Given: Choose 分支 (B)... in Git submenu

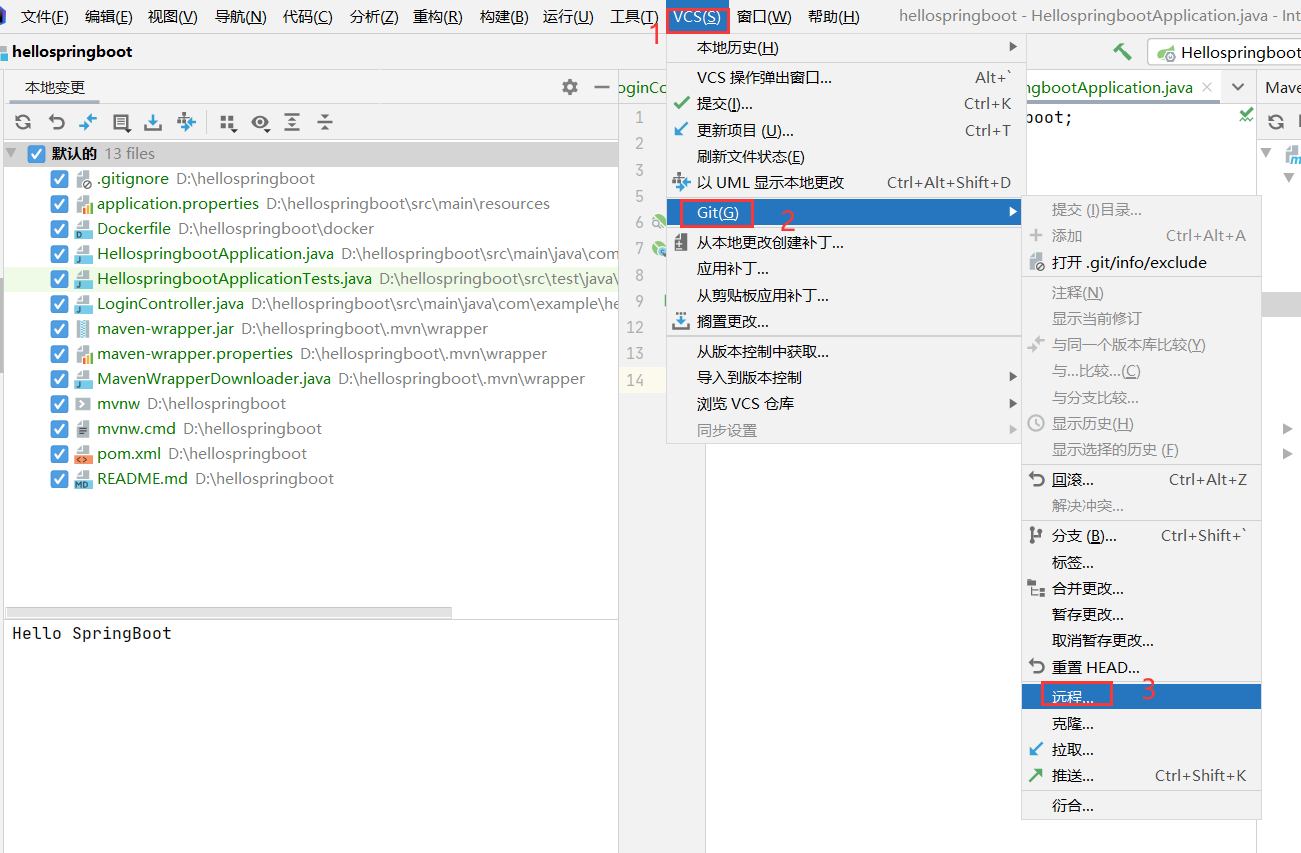Looking at the screenshot, I should (1141, 535).
